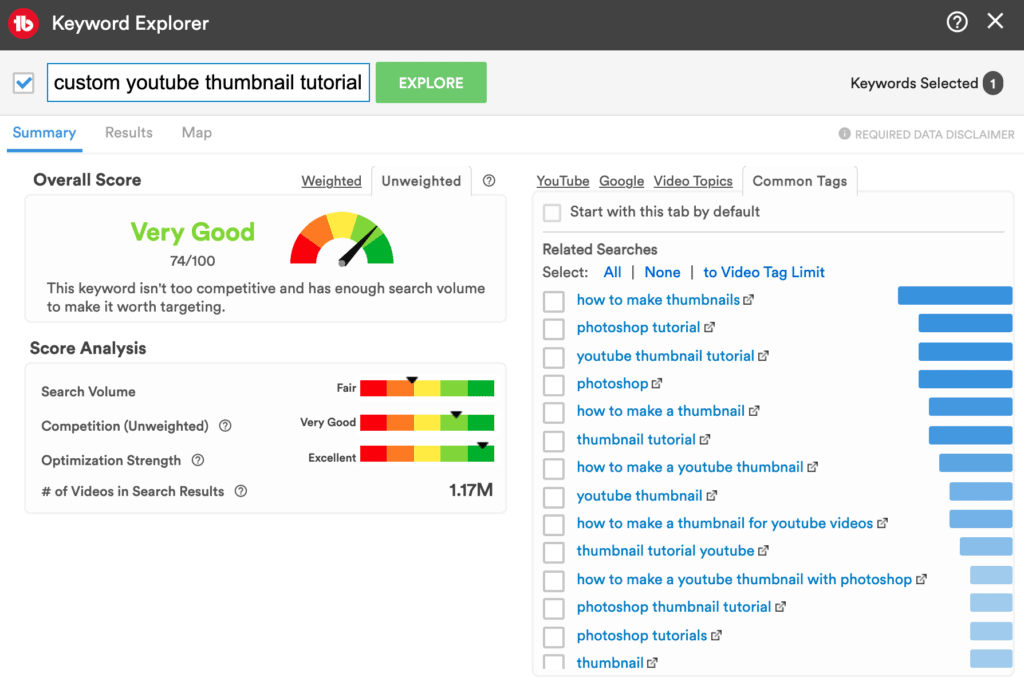Viewport: 1024px width, 677px height.
Task: Enable 'Start with this tab by default'
Action: (x=552, y=212)
